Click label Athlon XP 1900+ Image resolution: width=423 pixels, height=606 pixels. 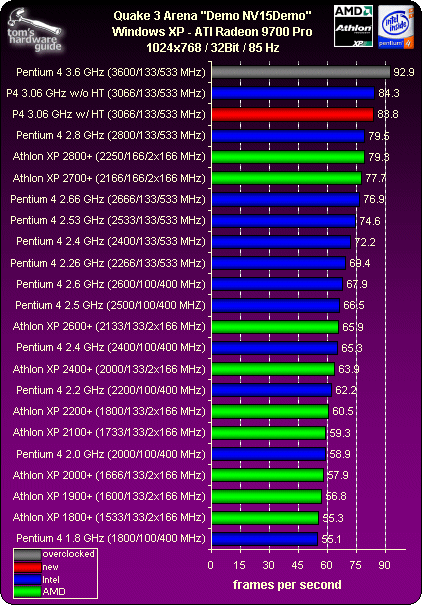pos(109,496)
